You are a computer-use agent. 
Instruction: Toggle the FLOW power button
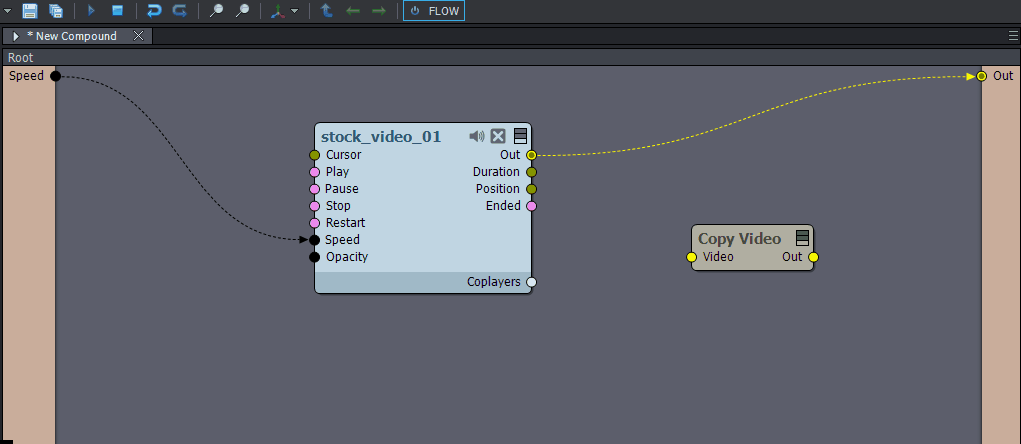pos(434,10)
